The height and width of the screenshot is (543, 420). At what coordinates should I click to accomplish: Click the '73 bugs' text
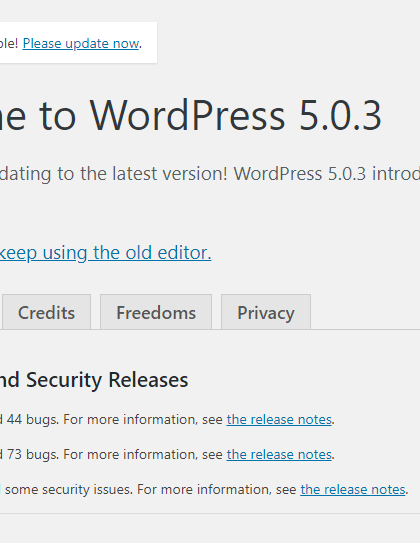tap(33, 455)
